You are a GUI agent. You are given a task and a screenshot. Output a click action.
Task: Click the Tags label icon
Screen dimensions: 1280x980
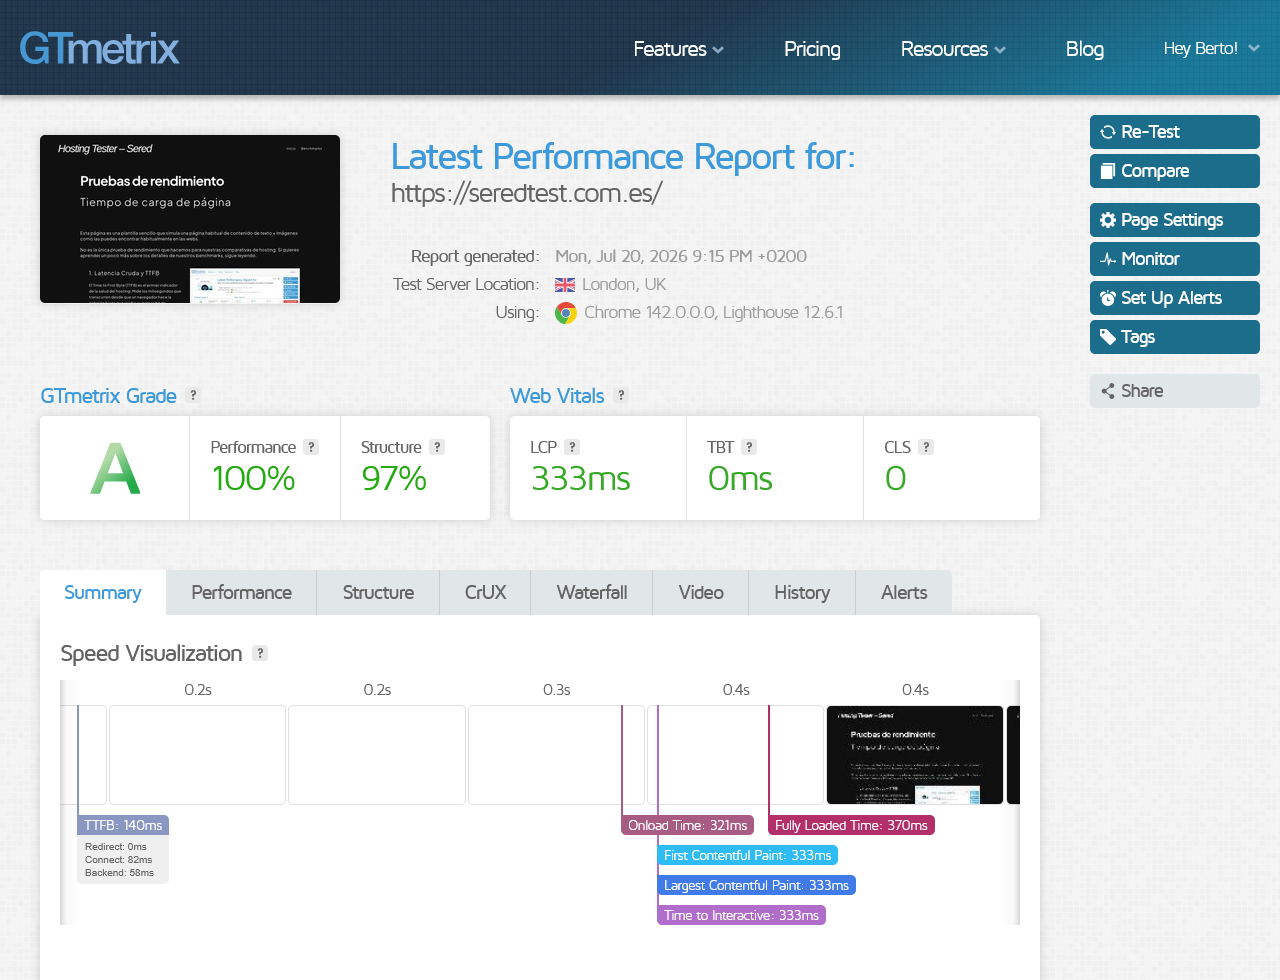(1108, 337)
